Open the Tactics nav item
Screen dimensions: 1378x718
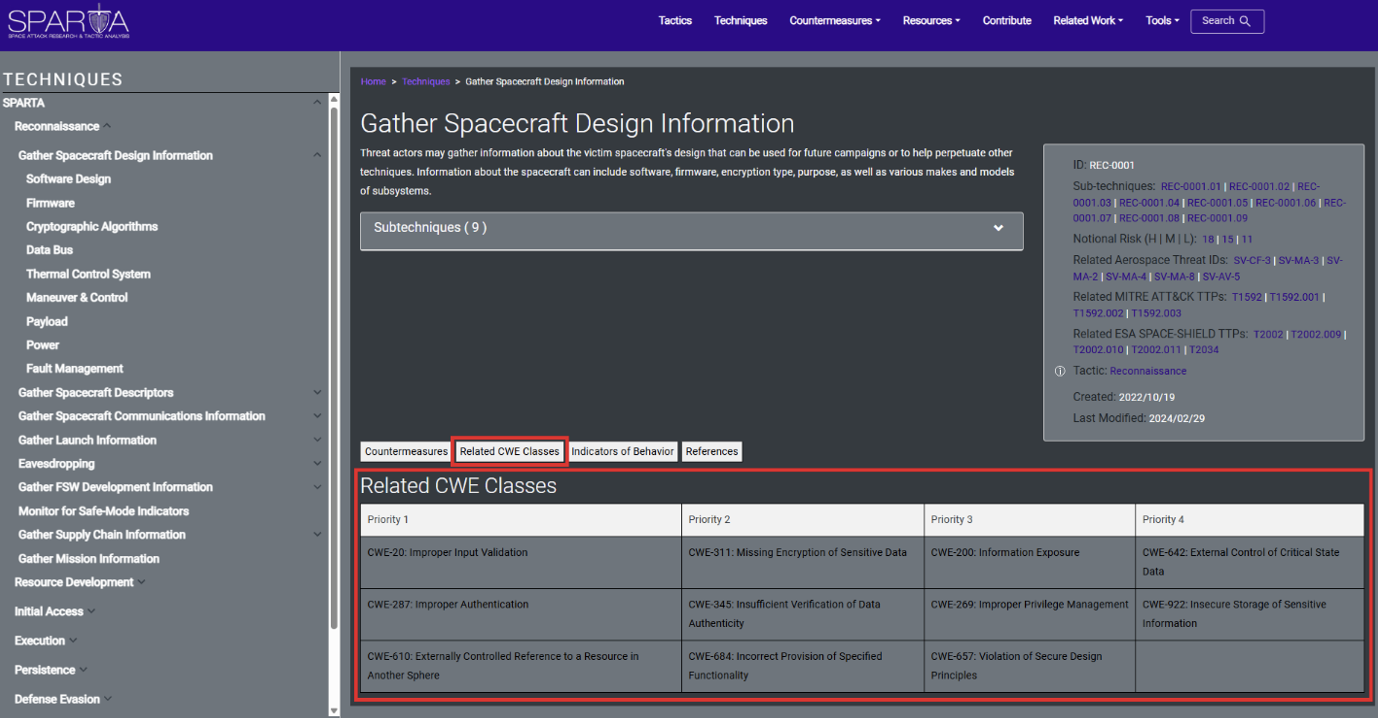point(675,21)
